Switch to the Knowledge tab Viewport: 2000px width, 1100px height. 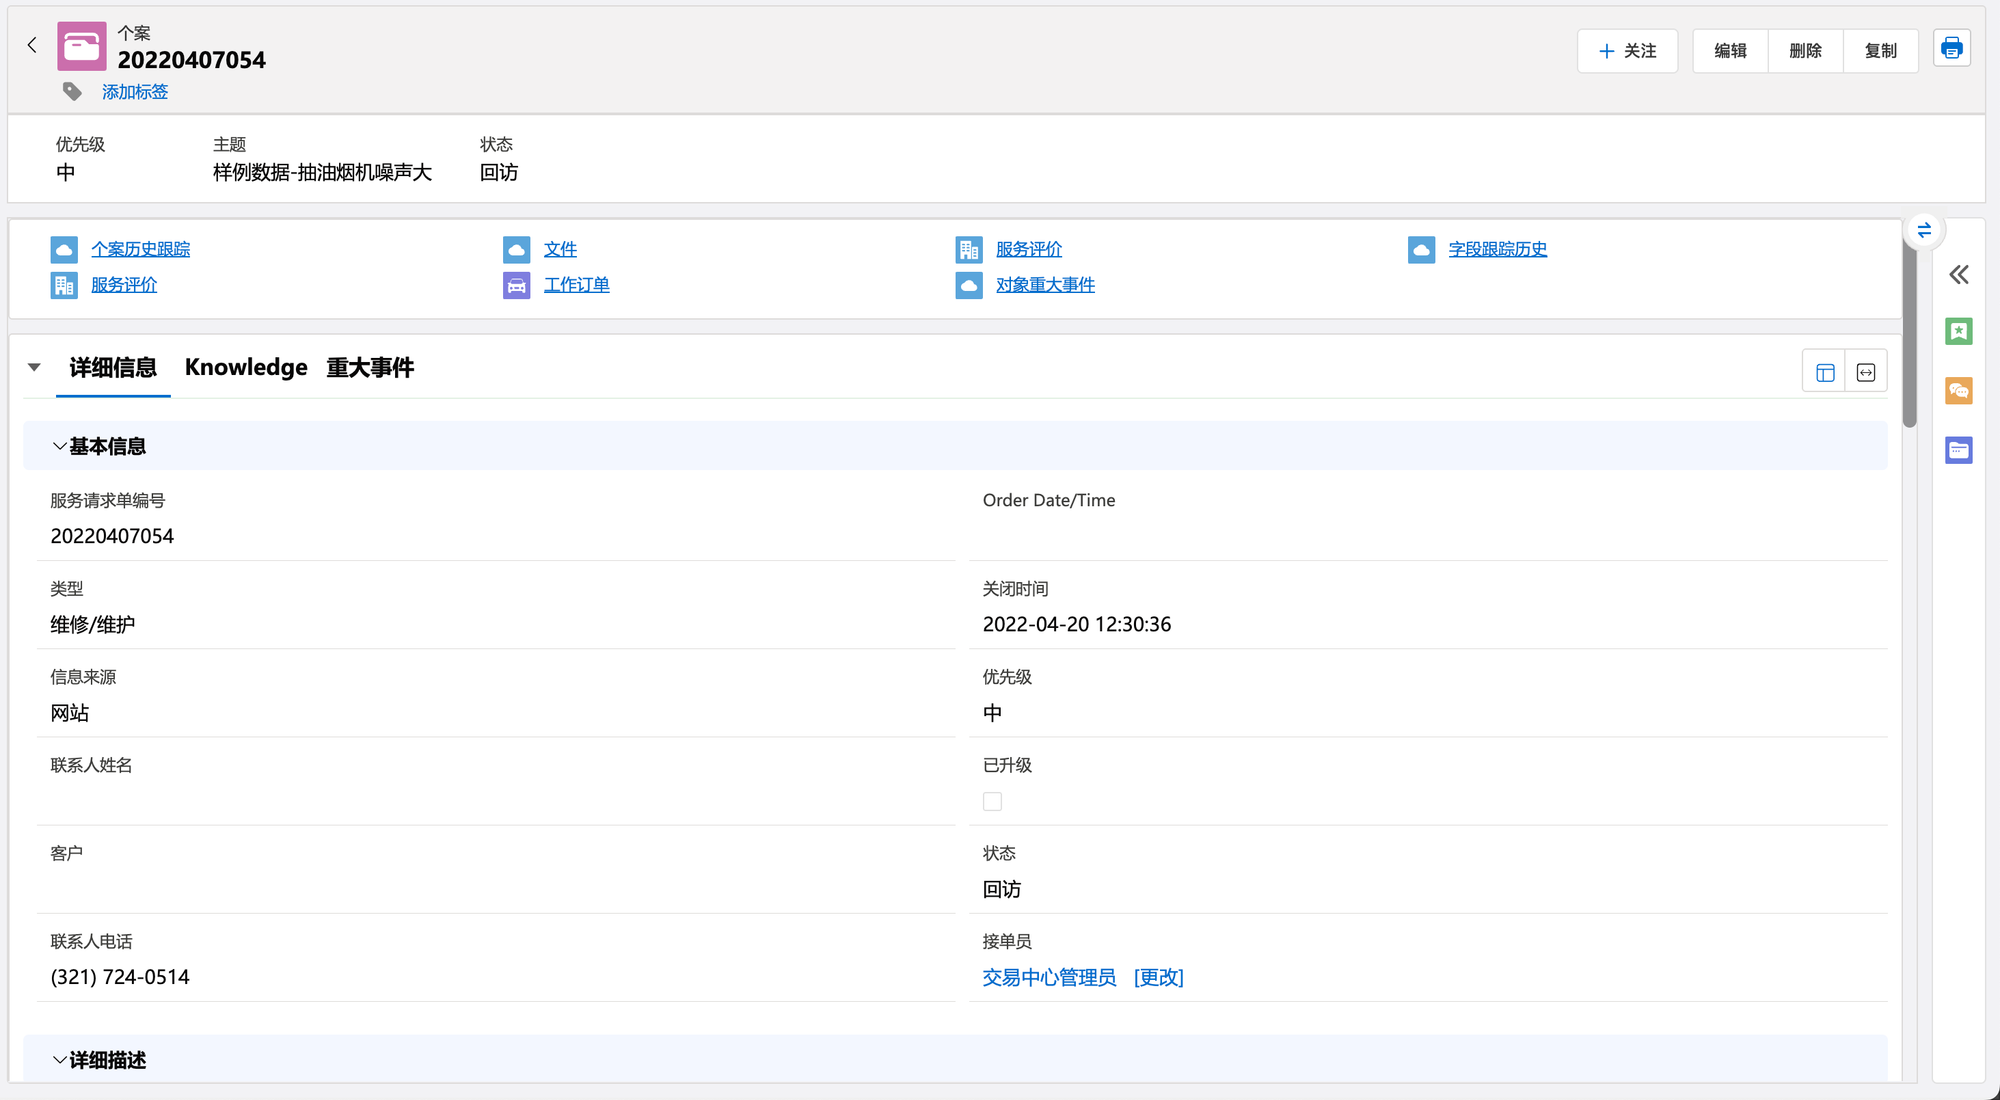tap(246, 367)
